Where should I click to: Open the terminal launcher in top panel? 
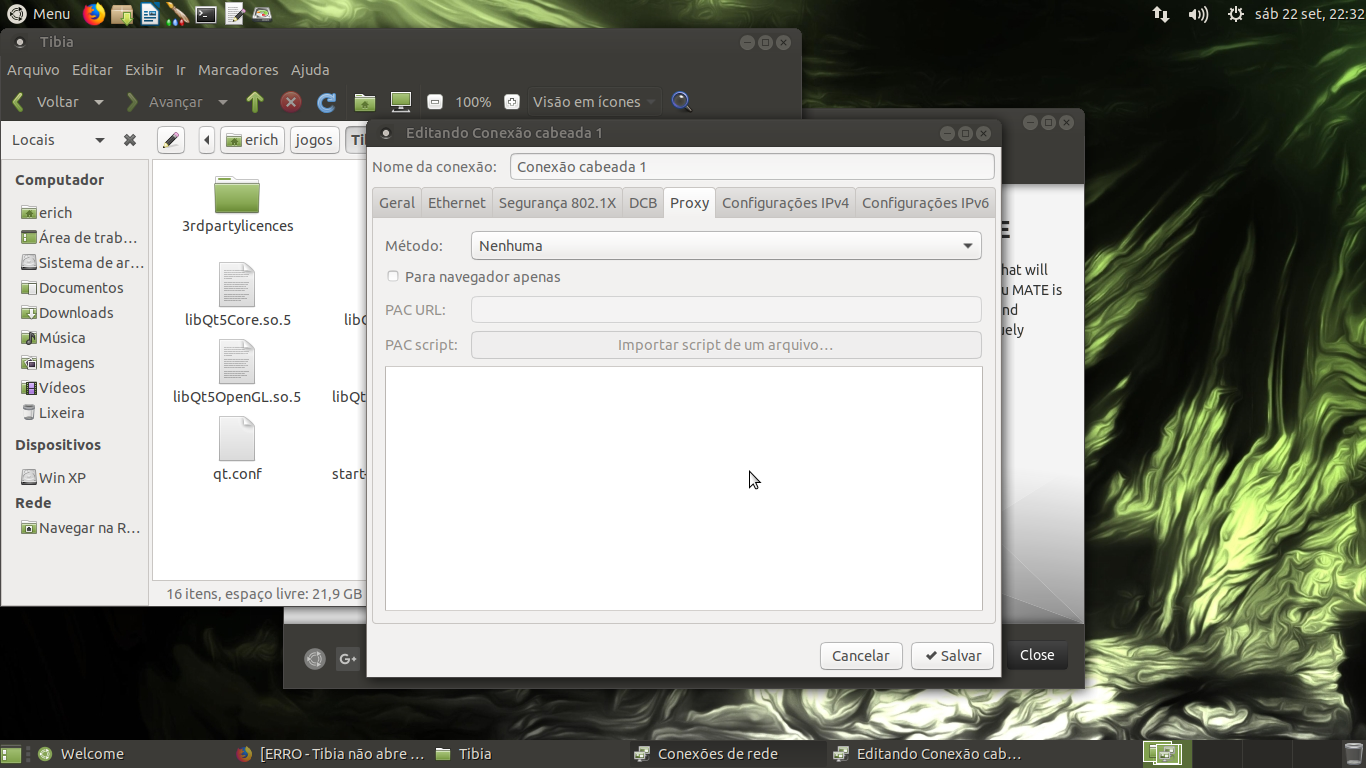coord(206,14)
